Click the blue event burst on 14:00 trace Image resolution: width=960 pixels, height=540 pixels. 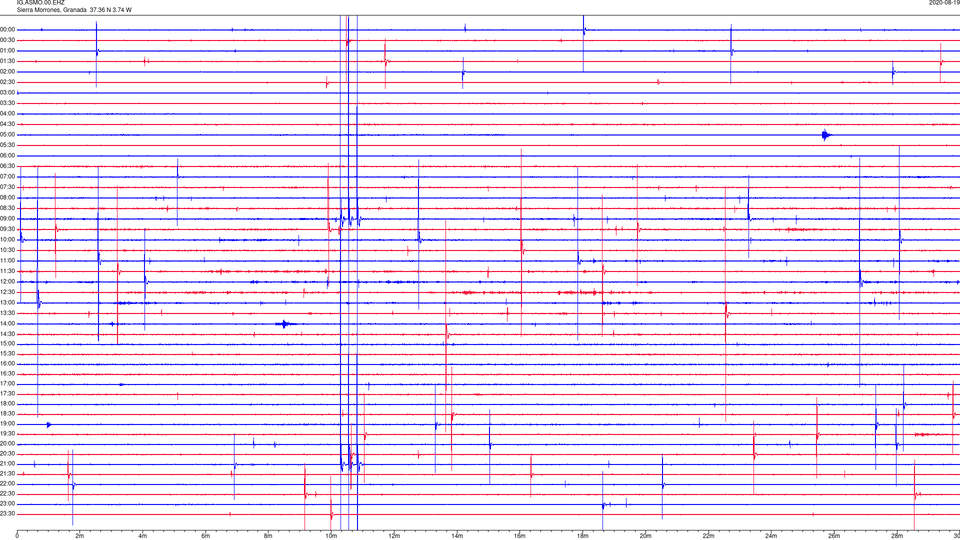pyautogui.click(x=285, y=324)
